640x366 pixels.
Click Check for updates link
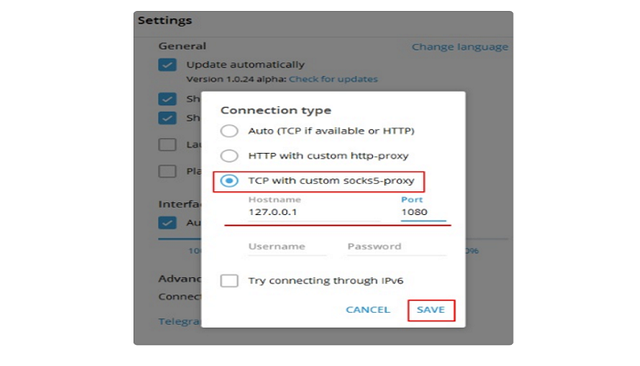pyautogui.click(x=333, y=79)
